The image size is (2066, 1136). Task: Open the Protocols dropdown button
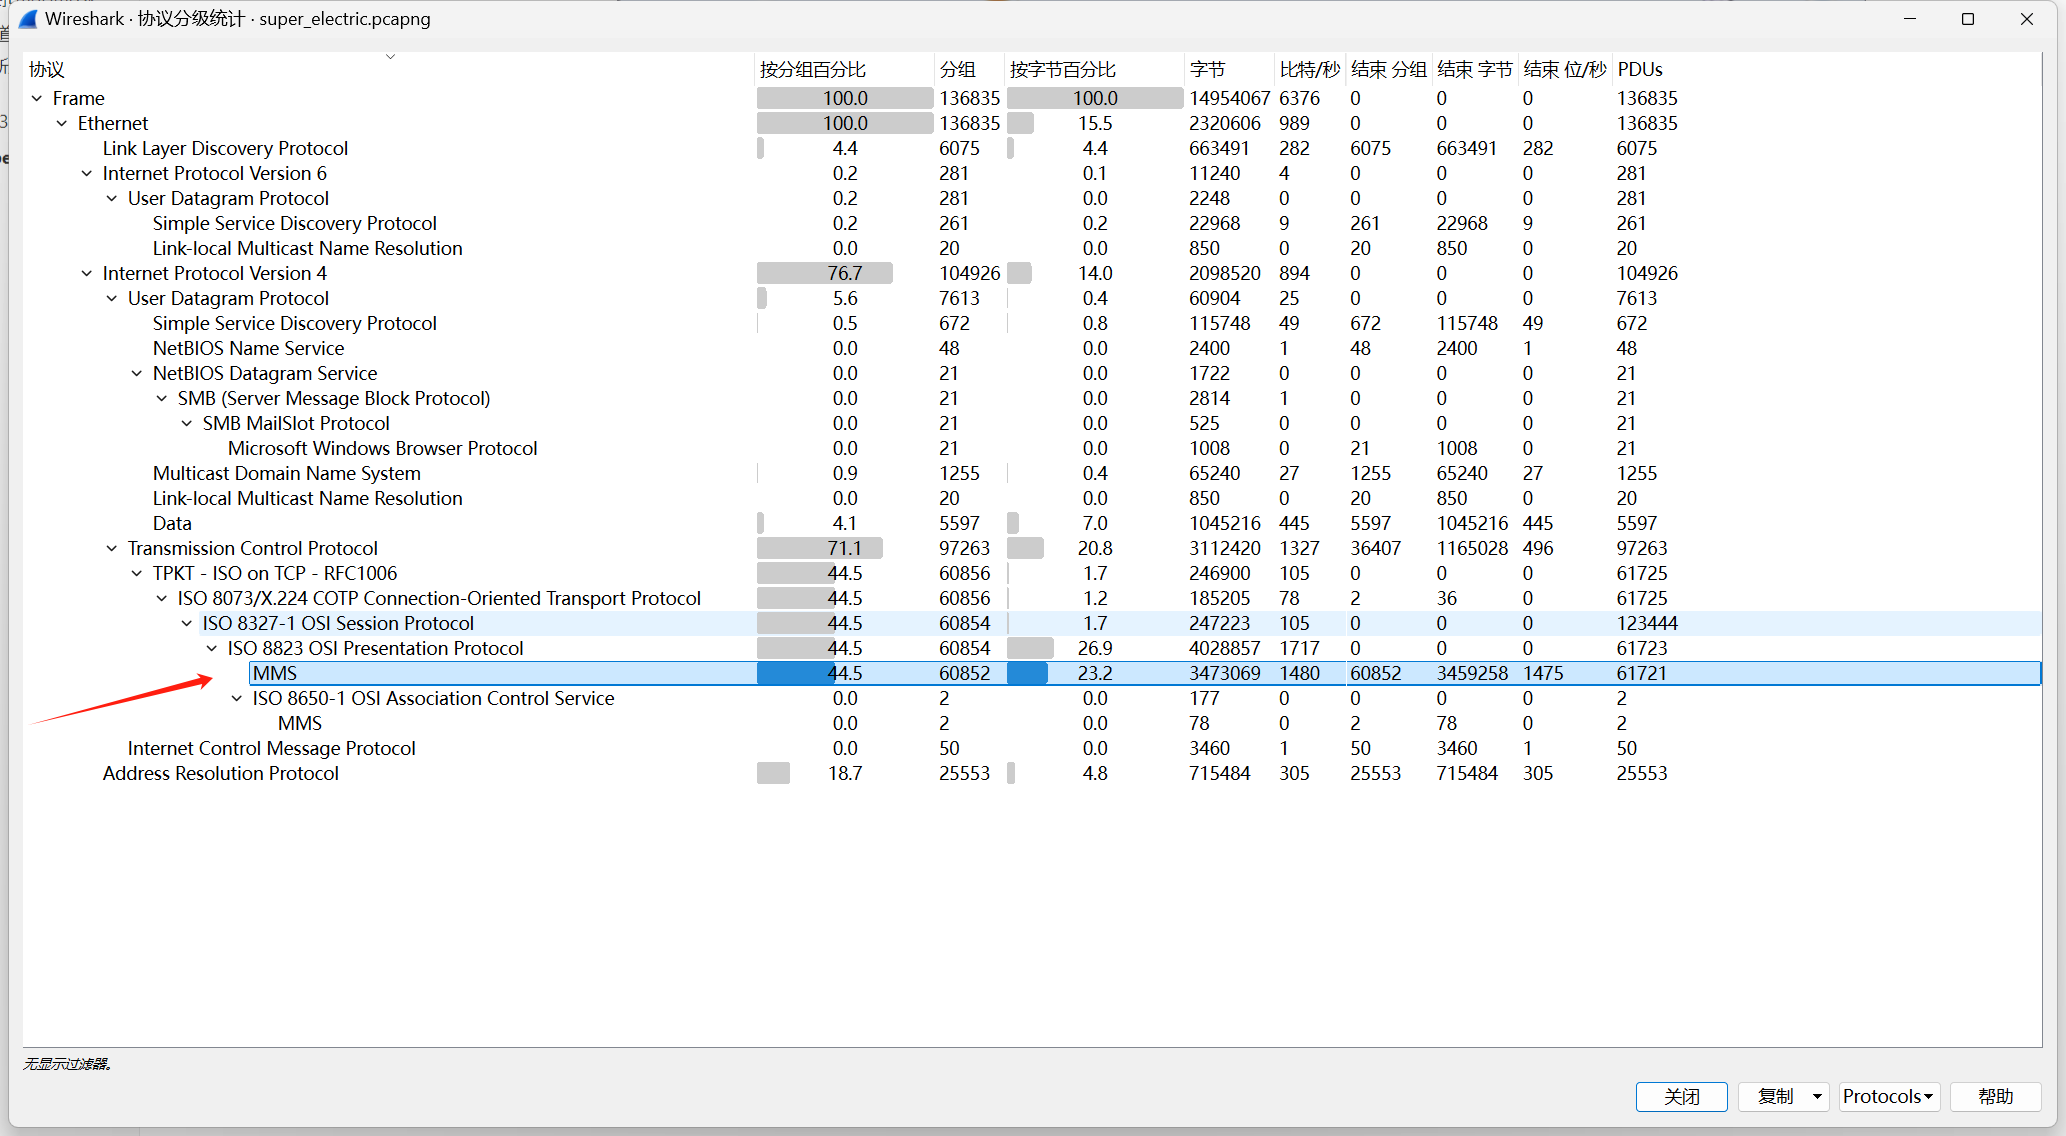(1888, 1096)
